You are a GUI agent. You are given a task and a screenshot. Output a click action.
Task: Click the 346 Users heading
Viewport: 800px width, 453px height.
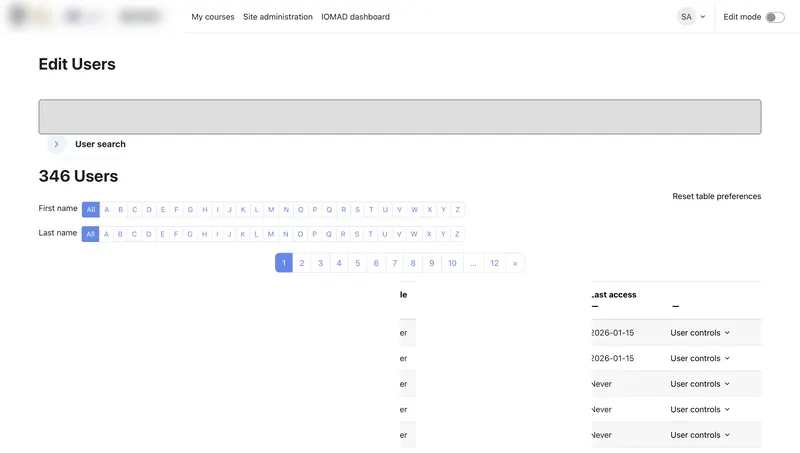tap(78, 176)
